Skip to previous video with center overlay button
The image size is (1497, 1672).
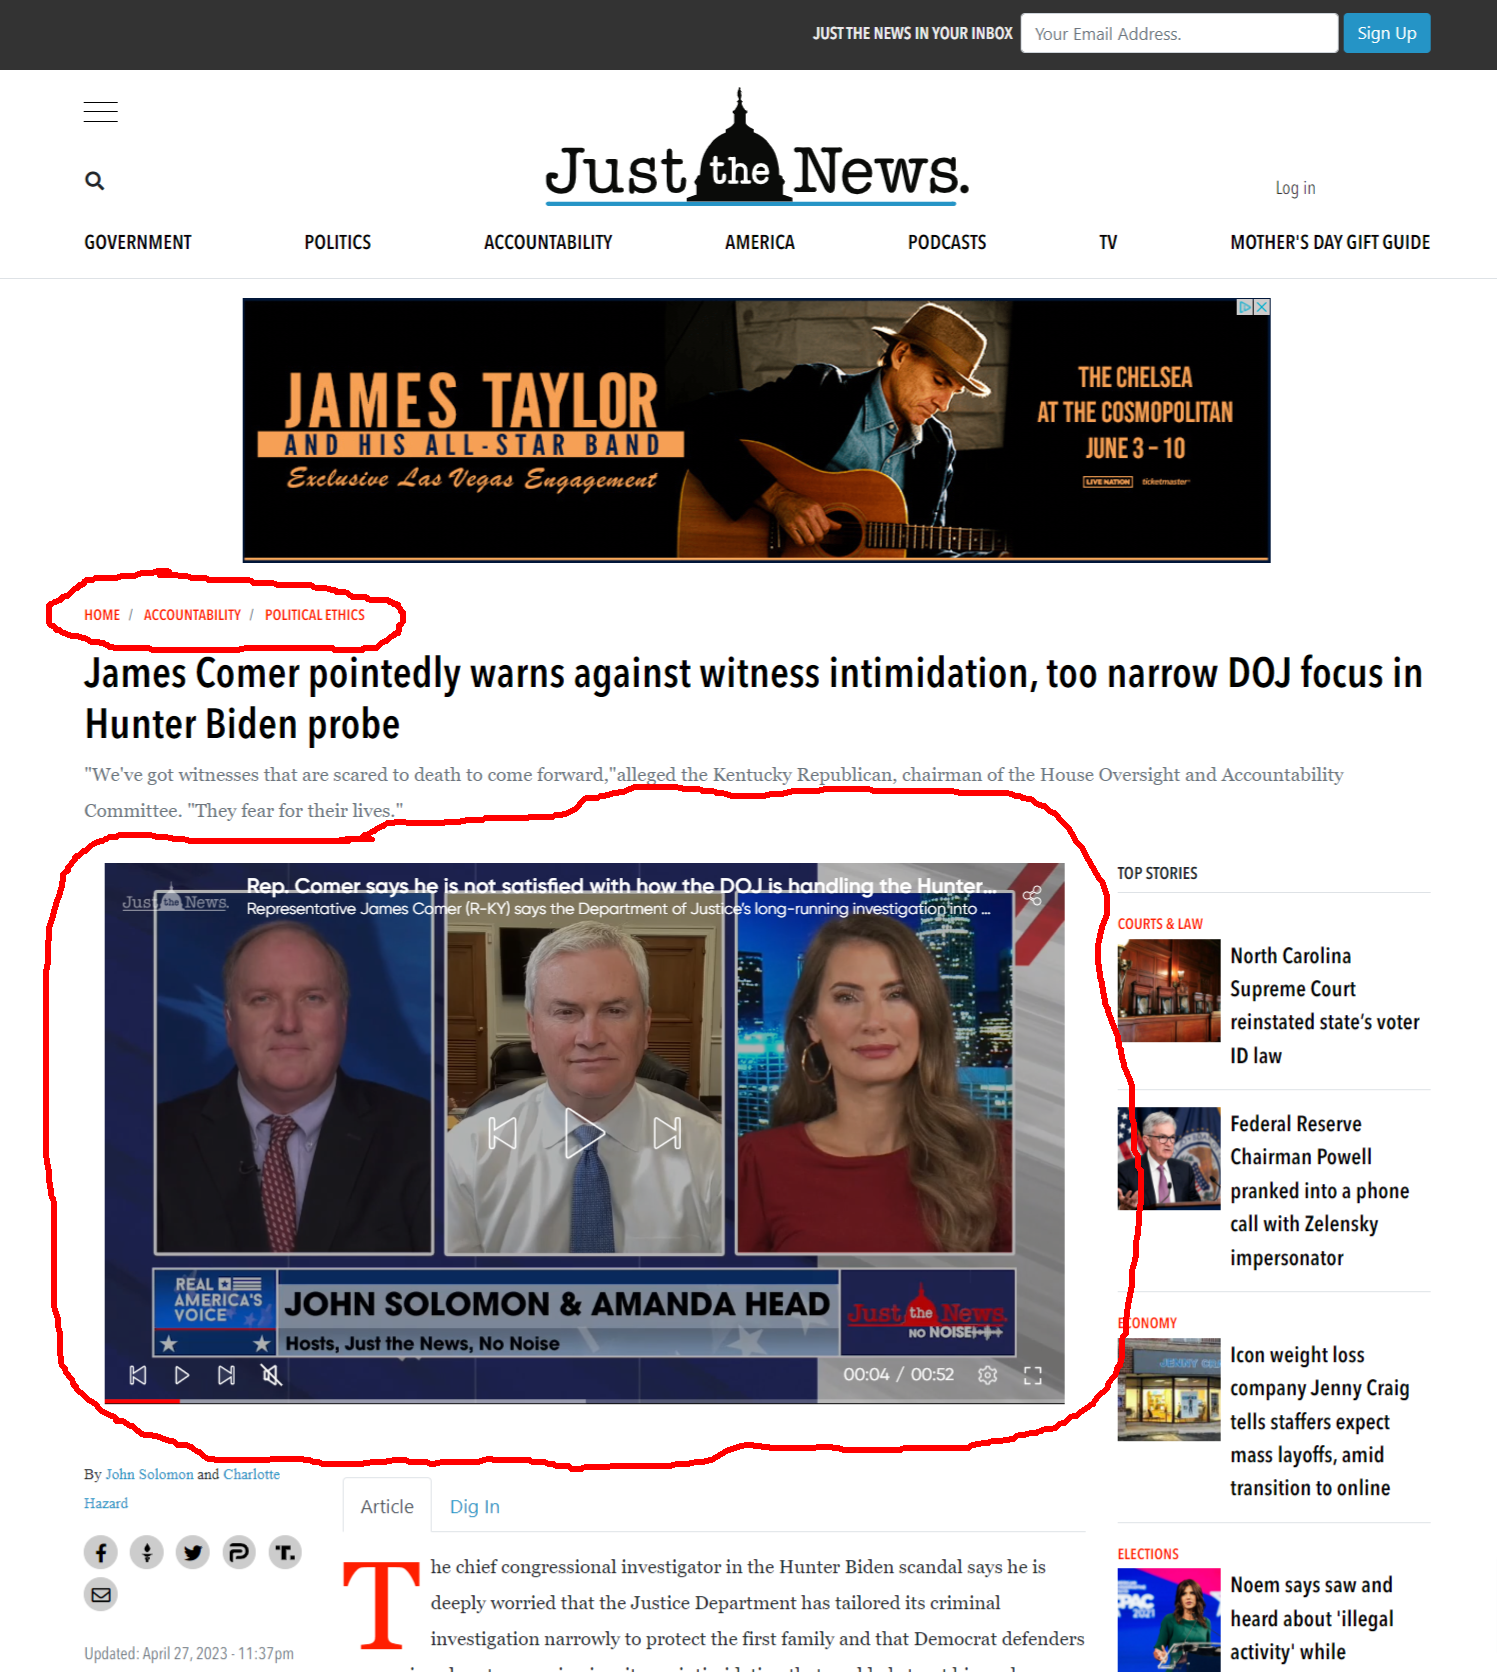point(502,1133)
